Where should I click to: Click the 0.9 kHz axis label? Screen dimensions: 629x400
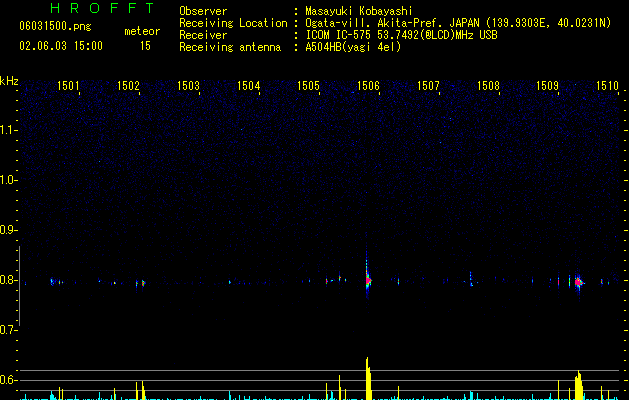[9, 230]
